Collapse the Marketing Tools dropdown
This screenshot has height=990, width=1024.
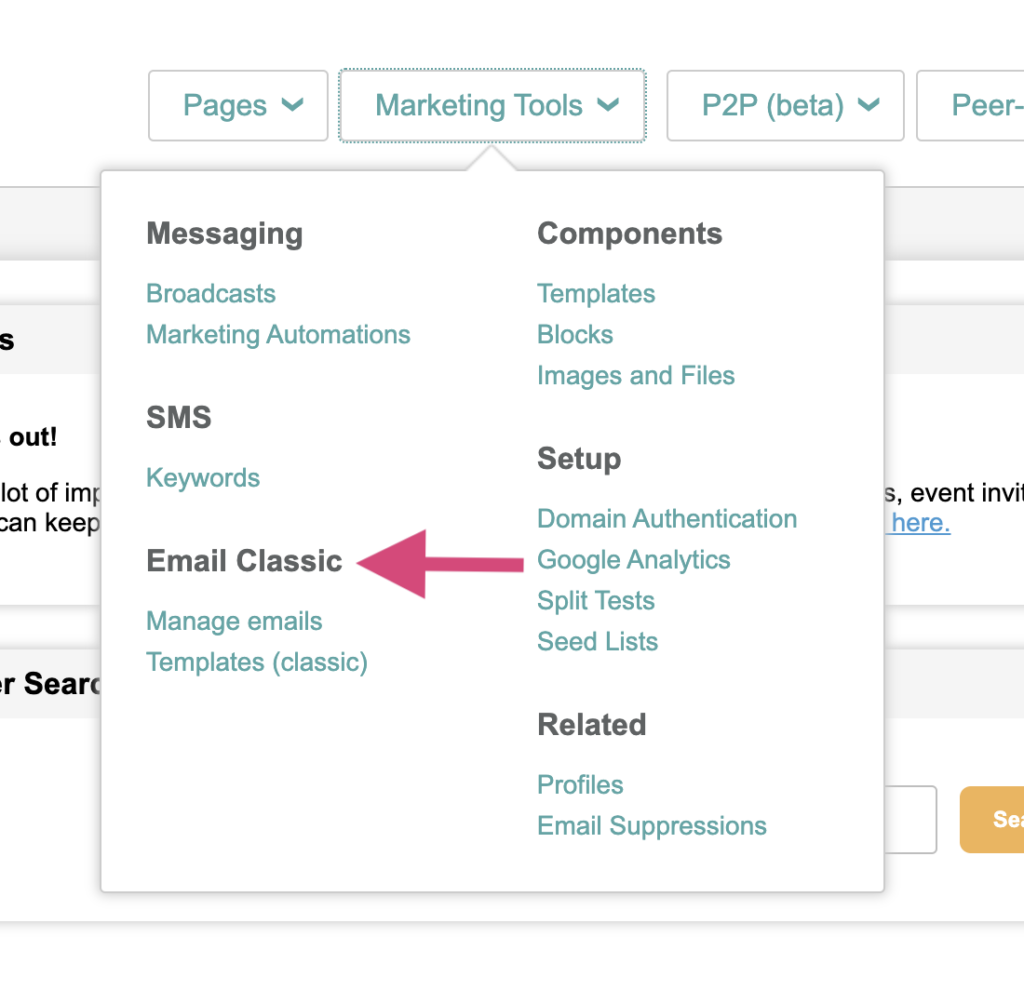click(492, 105)
